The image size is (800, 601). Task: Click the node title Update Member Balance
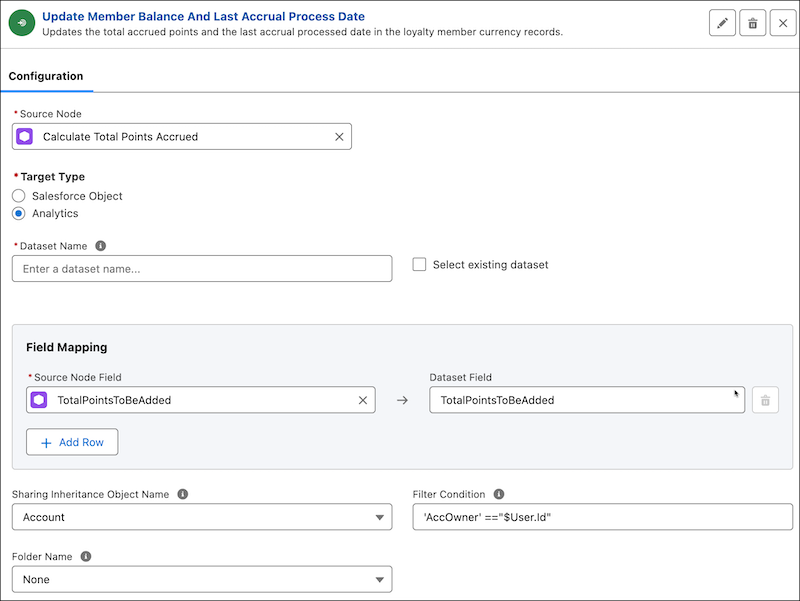[203, 16]
